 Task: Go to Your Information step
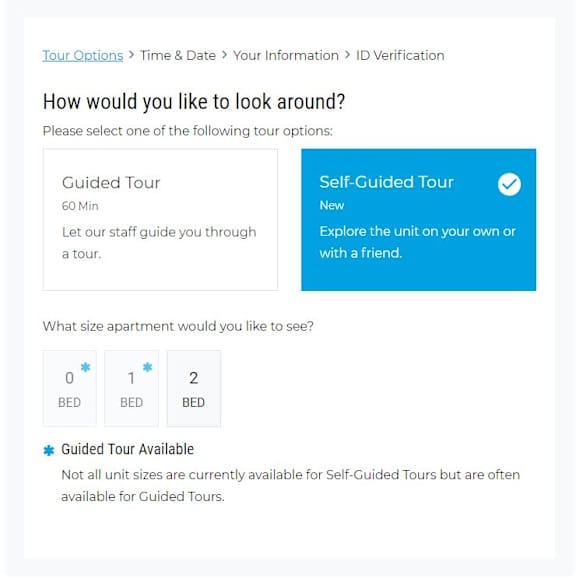click(x=286, y=56)
